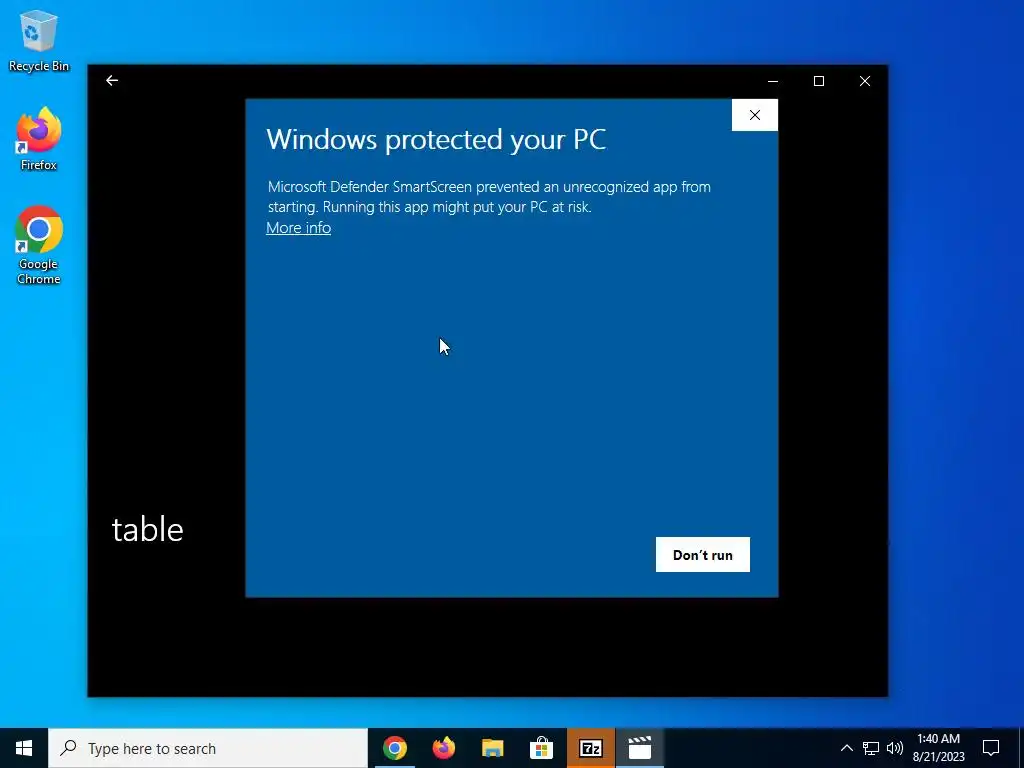Open Chrome from the taskbar

coord(394,748)
